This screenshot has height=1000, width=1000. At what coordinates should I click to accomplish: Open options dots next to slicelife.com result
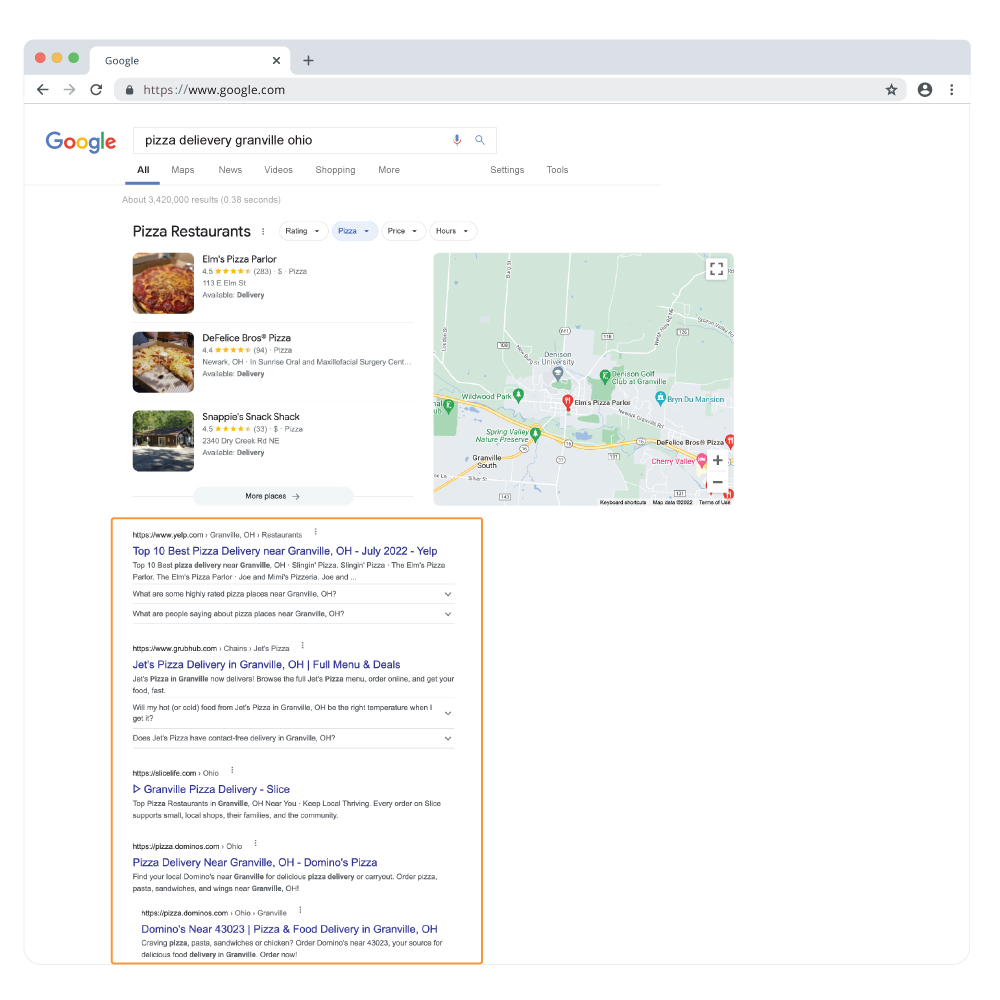coord(232,770)
